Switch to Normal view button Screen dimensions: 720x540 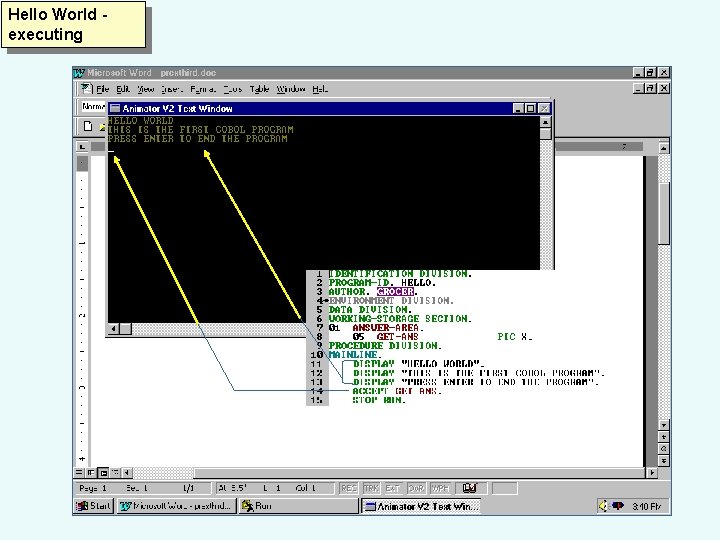point(79,472)
